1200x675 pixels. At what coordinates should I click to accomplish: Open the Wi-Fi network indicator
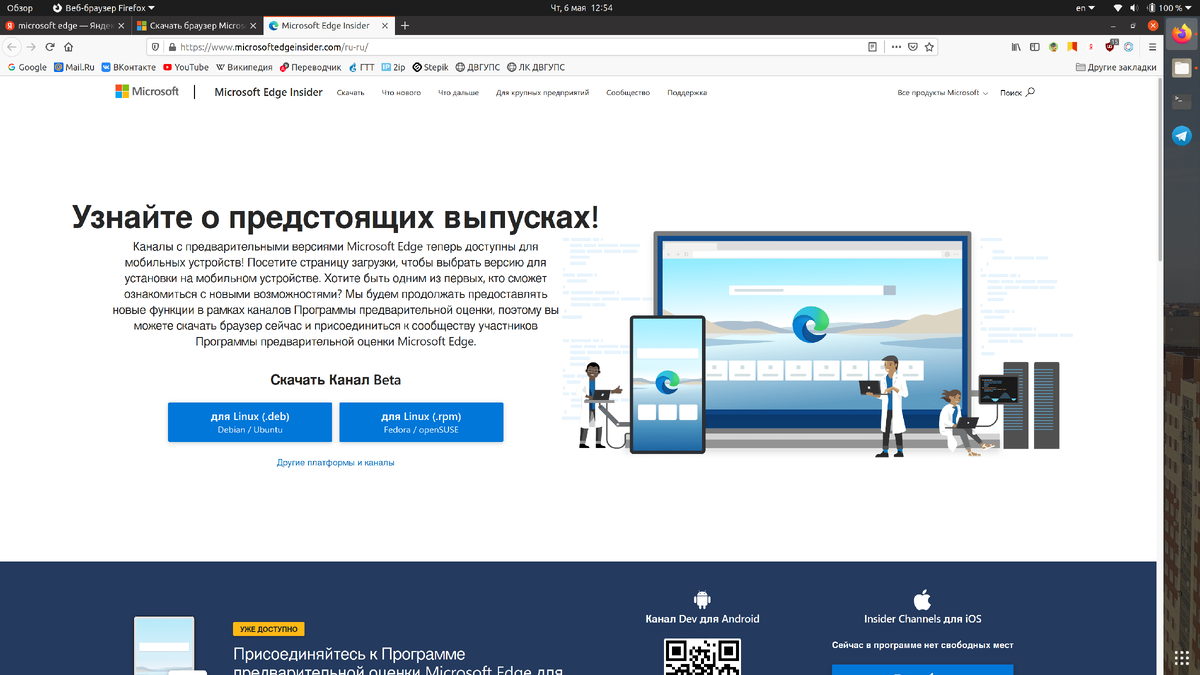1118,7
